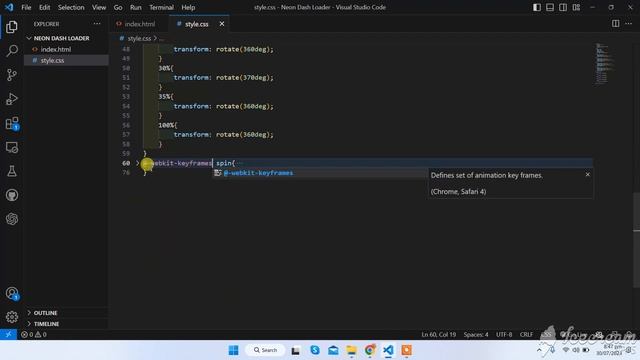Screen dimensions: 640x360
Task: Click the taskbar Search box
Action: [265, 350]
